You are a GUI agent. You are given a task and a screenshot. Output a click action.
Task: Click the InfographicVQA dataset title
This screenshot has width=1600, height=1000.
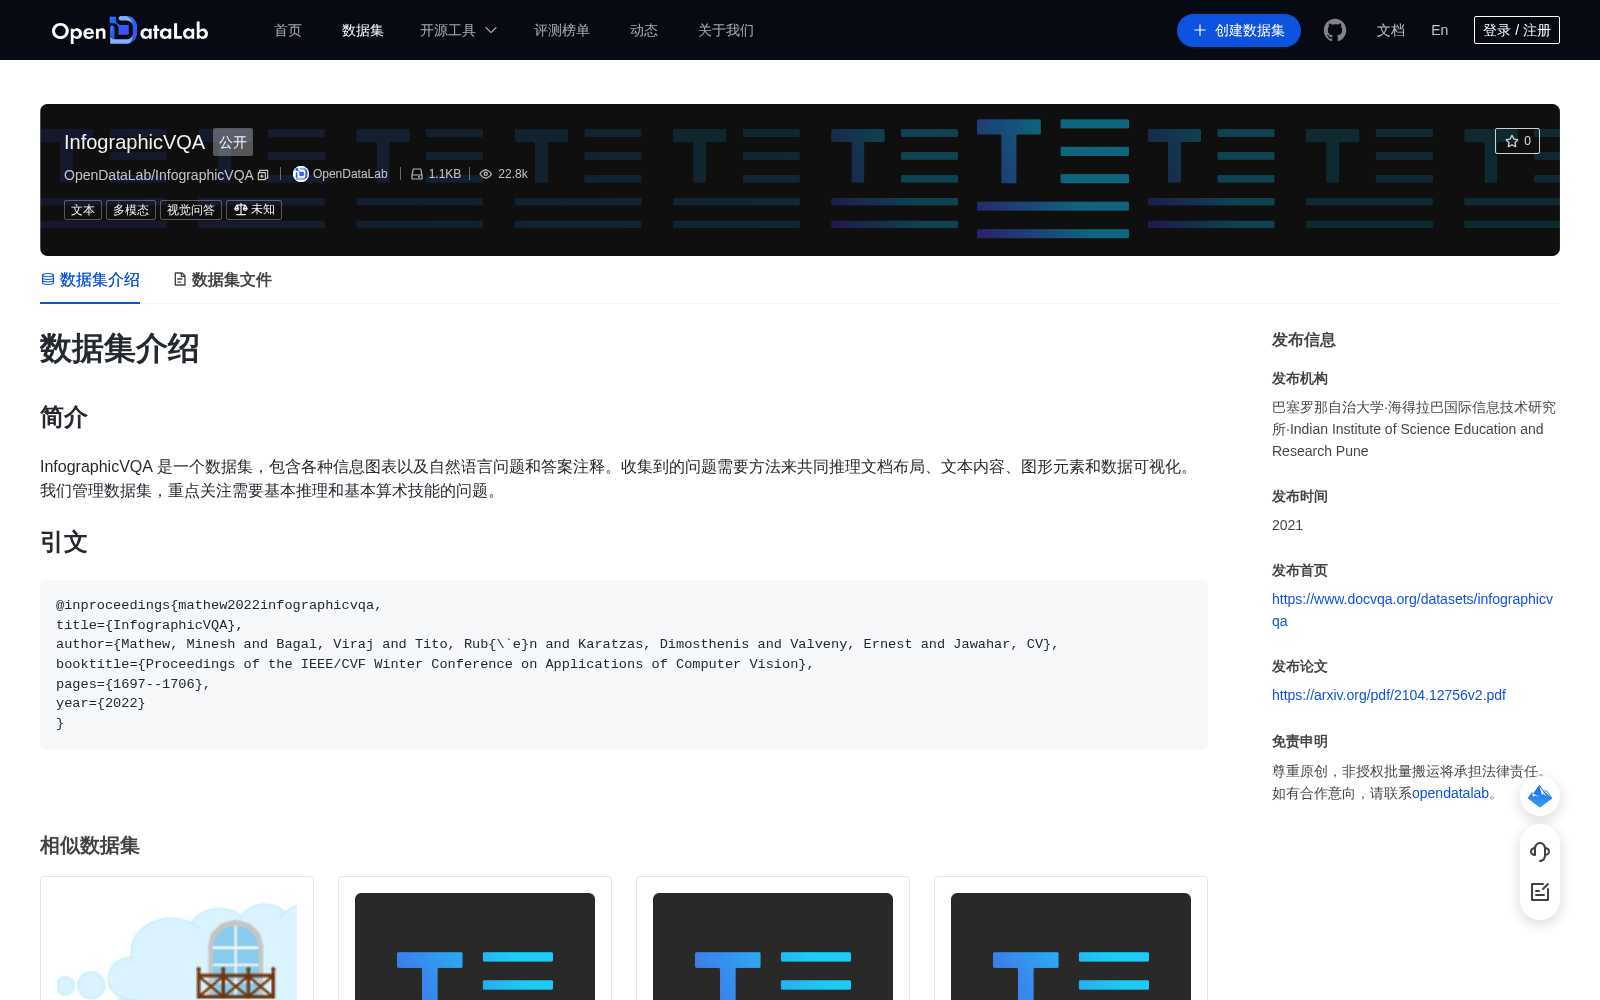click(x=134, y=142)
